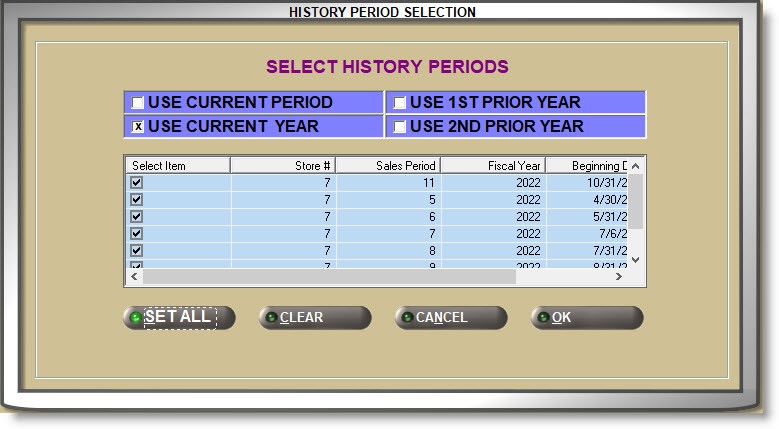The height and width of the screenshot is (429, 779).
Task: Click the Store # column header
Action: pyautogui.click(x=283, y=165)
